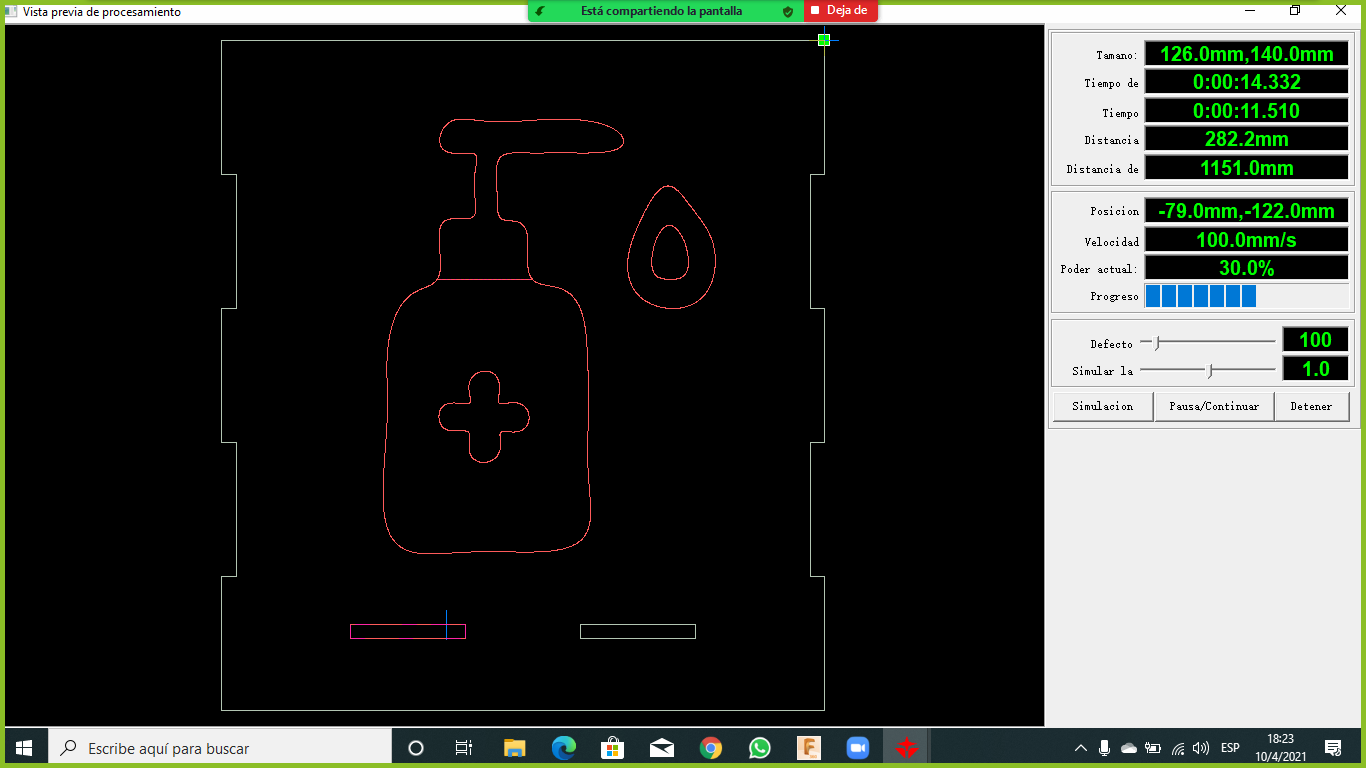Viewport: 1366px width, 768px height.
Task: Click the Zoom sharing security shield icon
Action: tap(788, 11)
